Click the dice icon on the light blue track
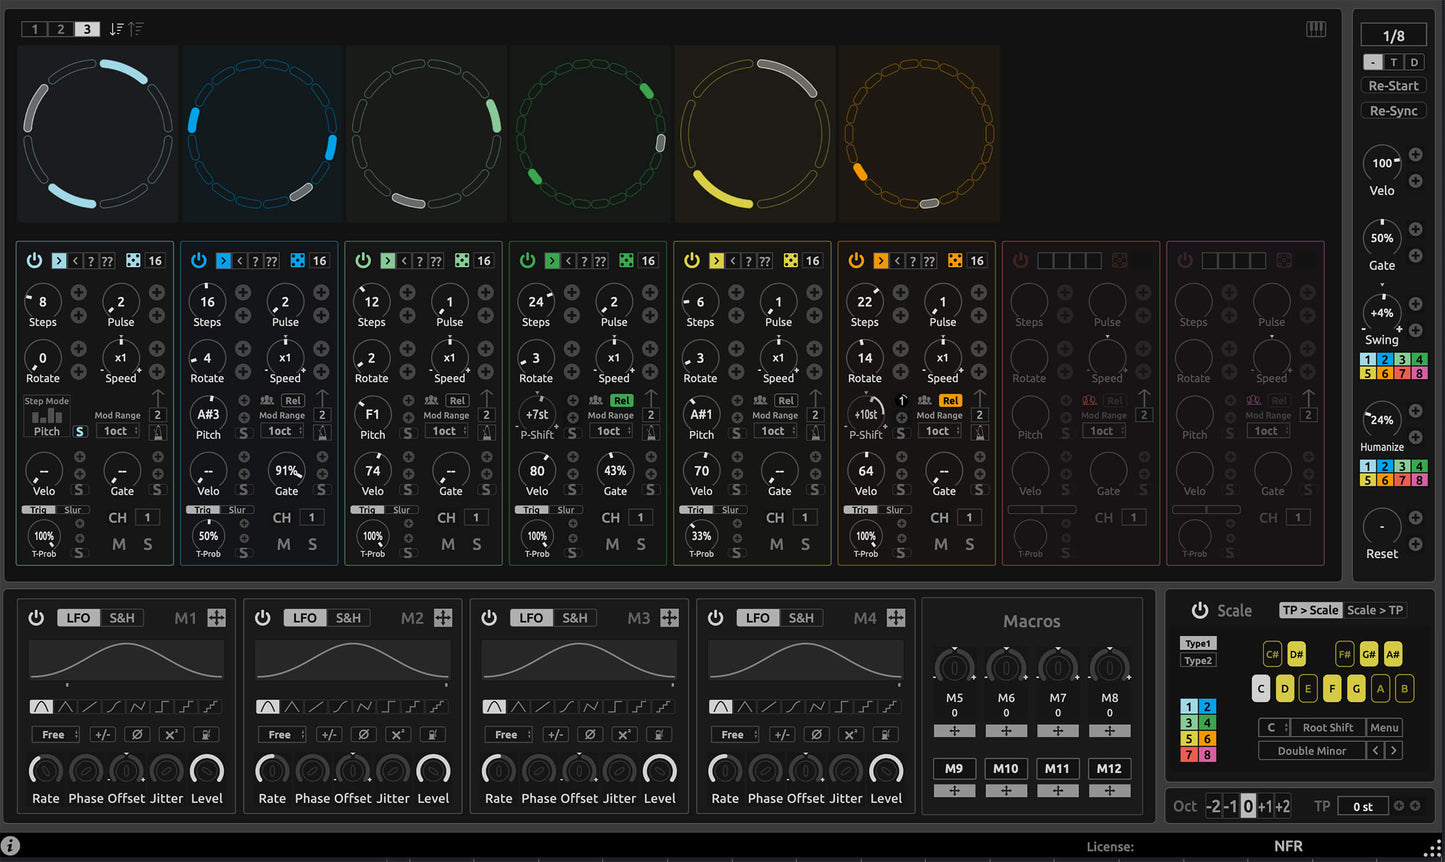1445x862 pixels. click(133, 260)
